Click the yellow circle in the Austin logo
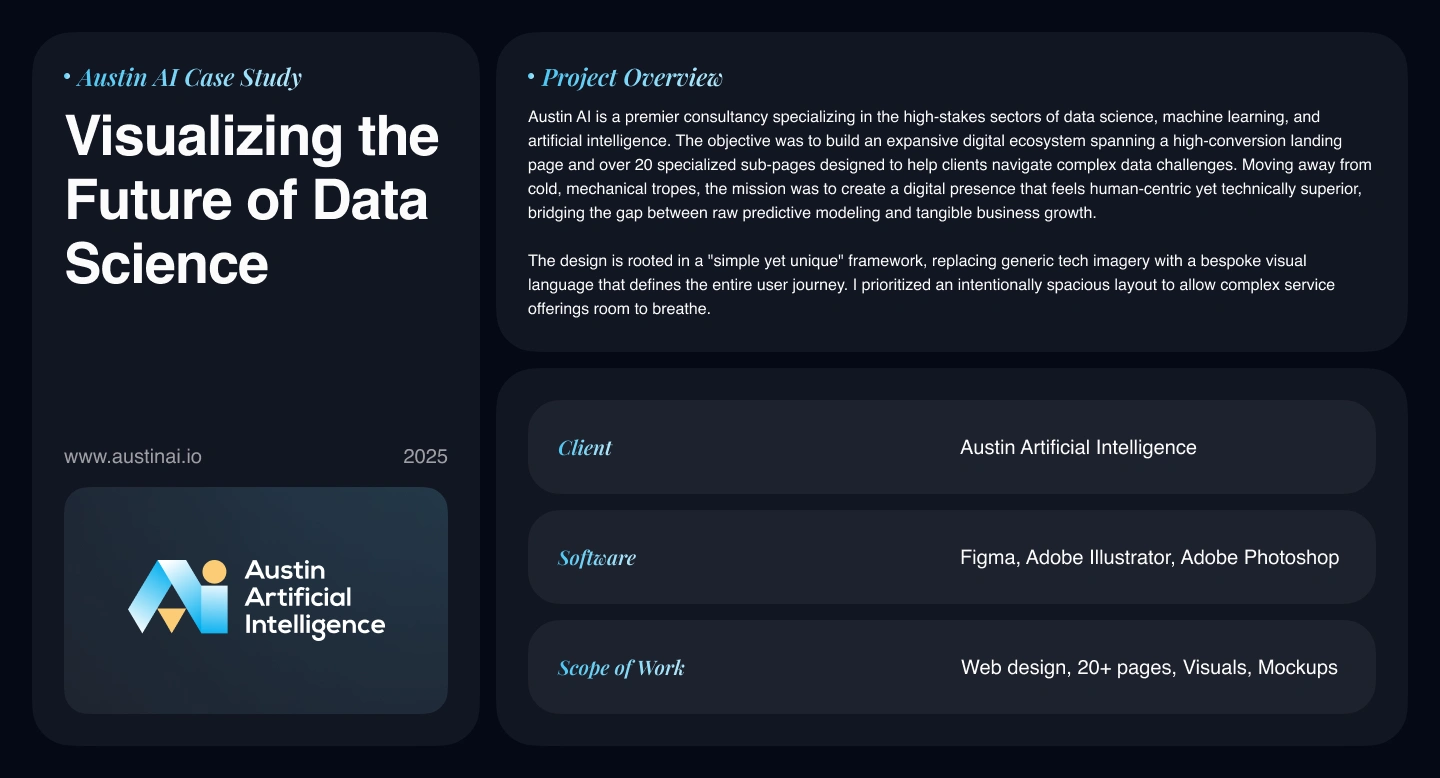 [215, 573]
